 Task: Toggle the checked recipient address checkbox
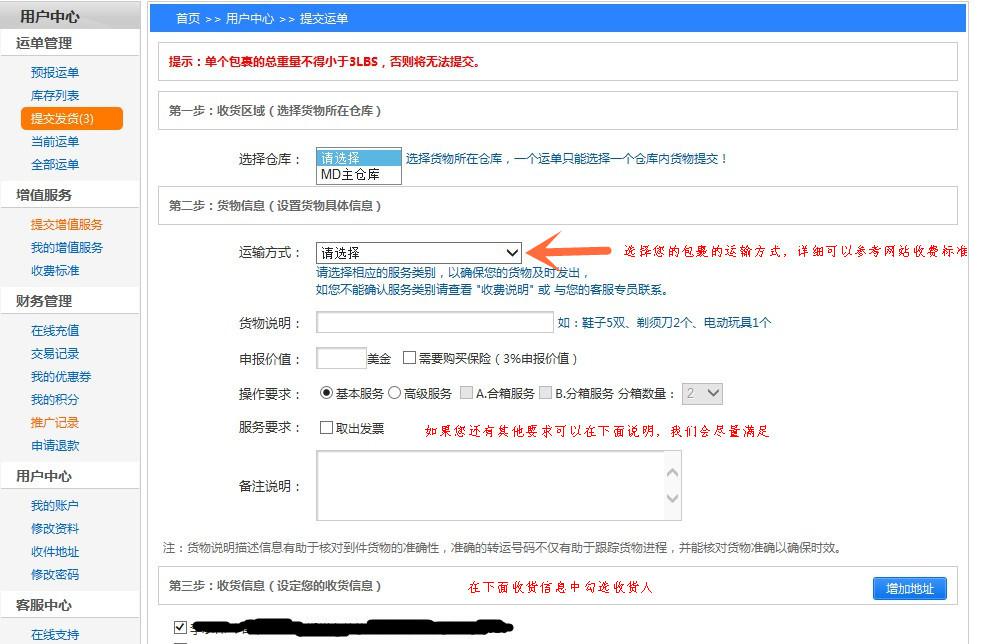tap(180, 628)
